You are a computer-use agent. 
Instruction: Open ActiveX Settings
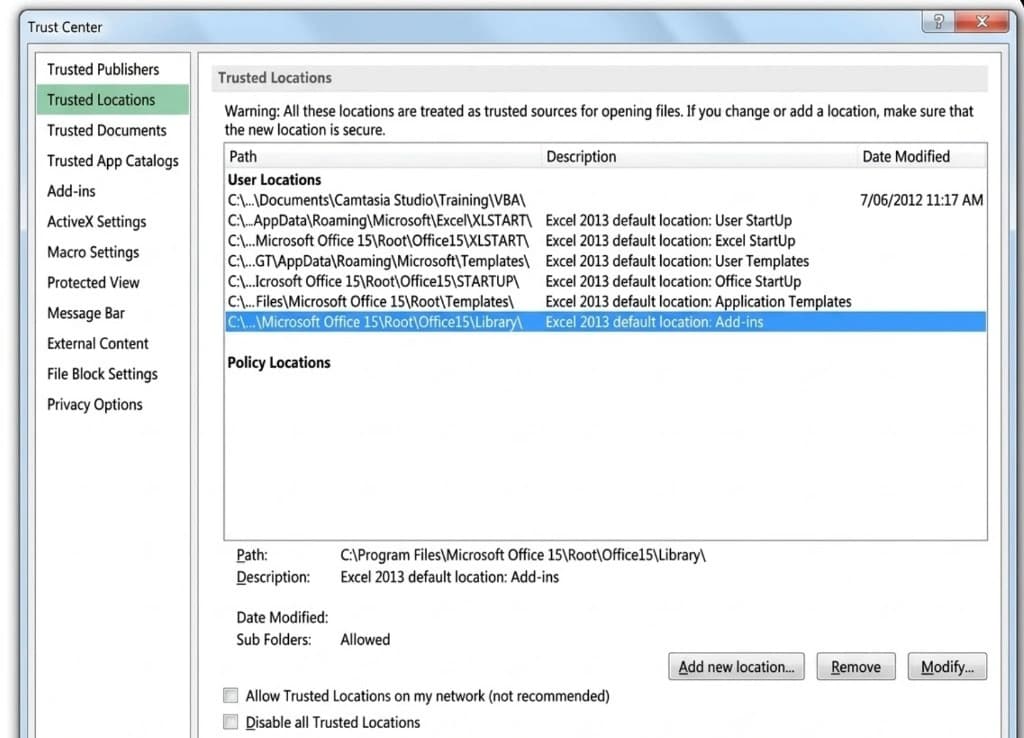(98, 221)
